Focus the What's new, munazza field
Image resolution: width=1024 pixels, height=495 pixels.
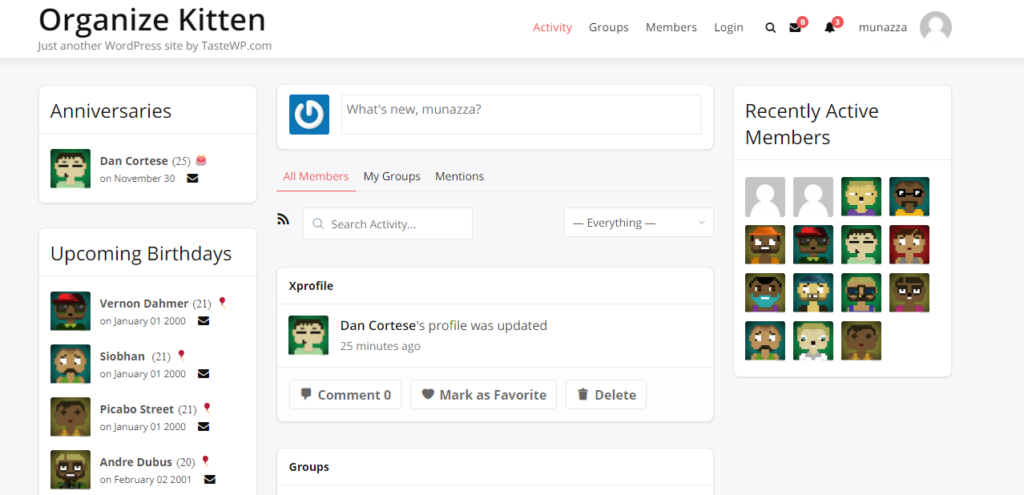click(521, 114)
